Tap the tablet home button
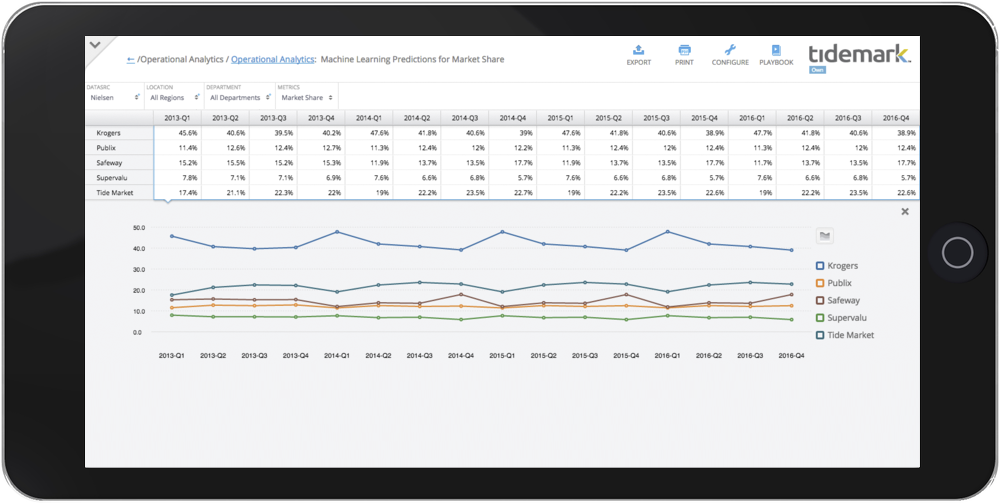The image size is (1000, 503). point(957,253)
